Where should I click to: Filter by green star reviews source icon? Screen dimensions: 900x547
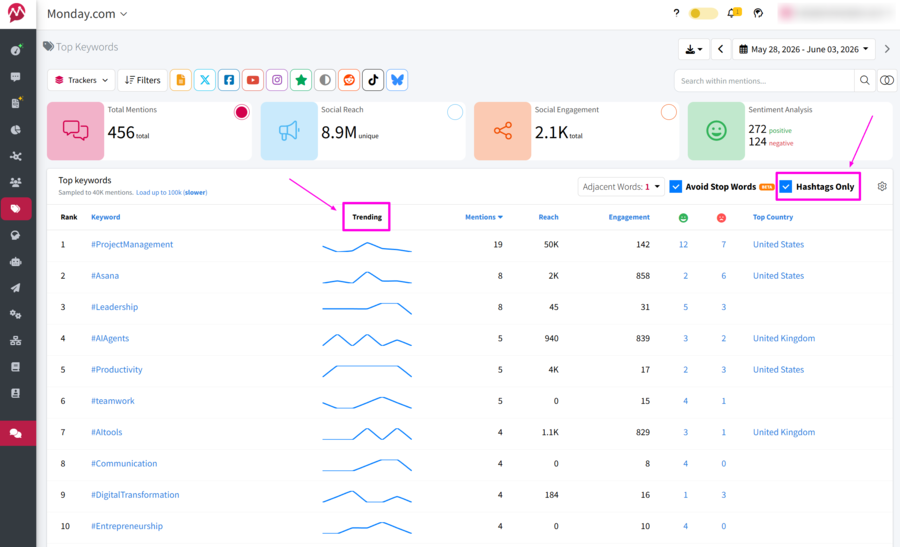point(301,80)
